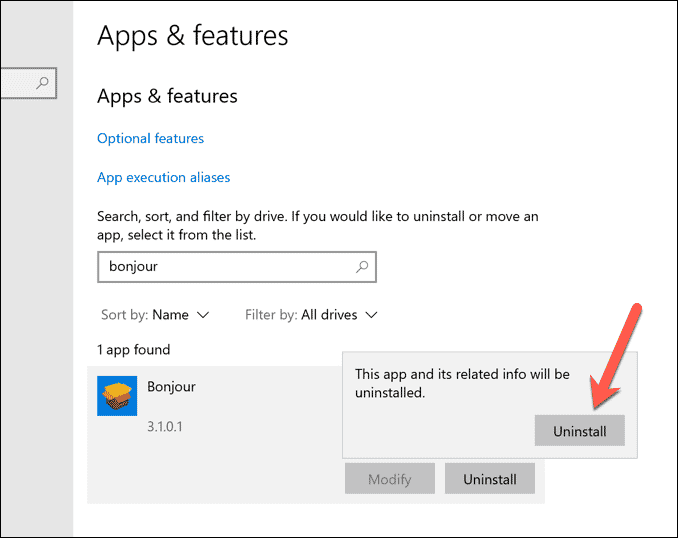The image size is (678, 538).
Task: Expand the chevron next to All drives
Action: click(371, 315)
